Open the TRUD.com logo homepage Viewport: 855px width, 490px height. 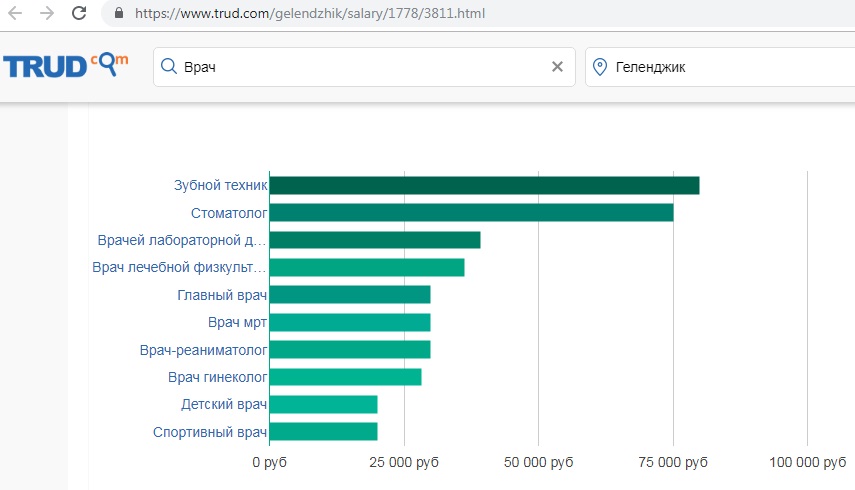coord(65,65)
